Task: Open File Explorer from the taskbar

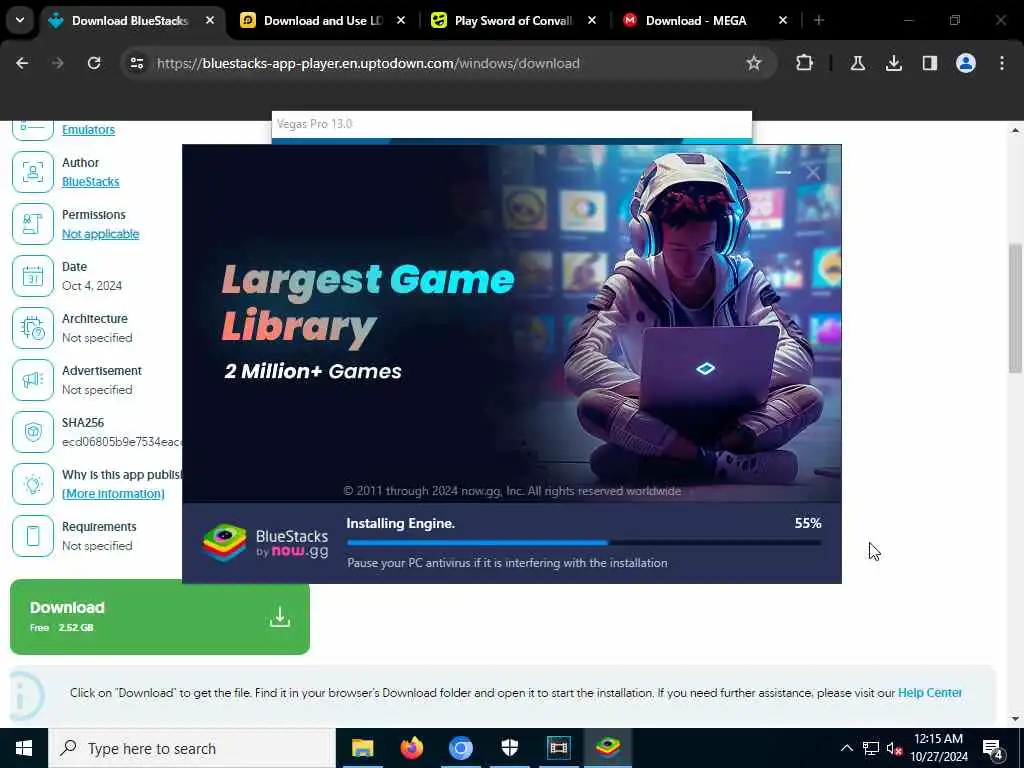Action: pos(362,748)
